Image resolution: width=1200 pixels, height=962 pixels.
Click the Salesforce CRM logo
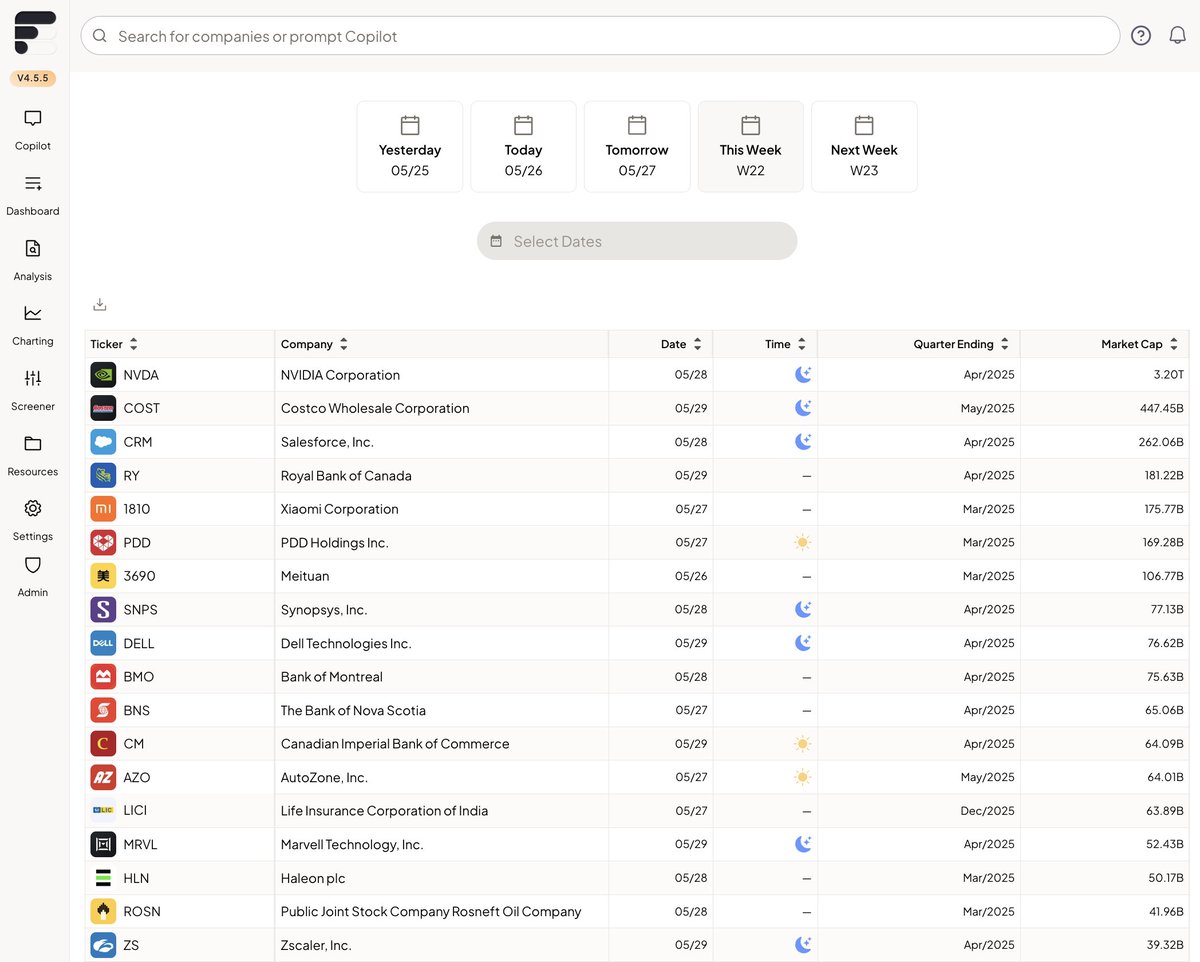pyautogui.click(x=103, y=442)
